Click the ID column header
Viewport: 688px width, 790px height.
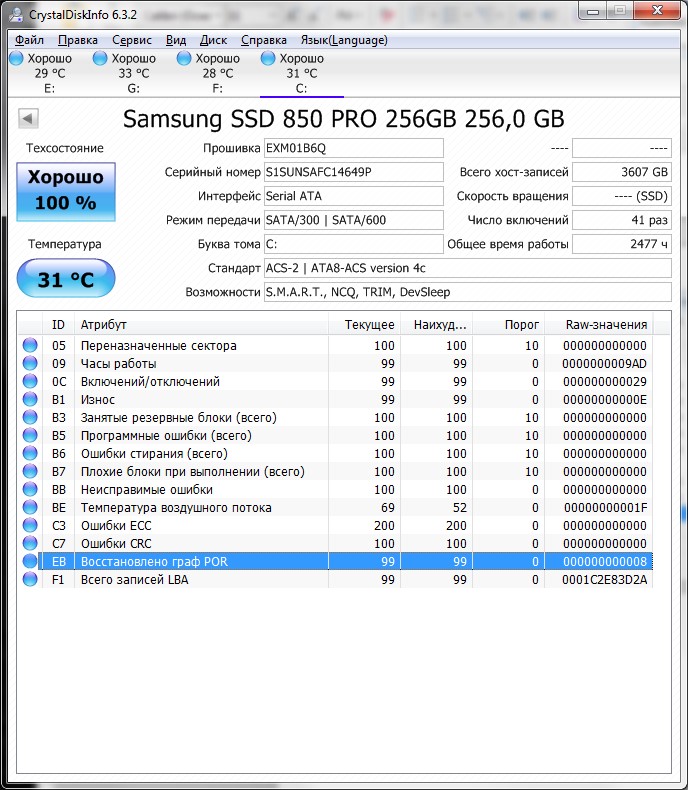pyautogui.click(x=58, y=324)
